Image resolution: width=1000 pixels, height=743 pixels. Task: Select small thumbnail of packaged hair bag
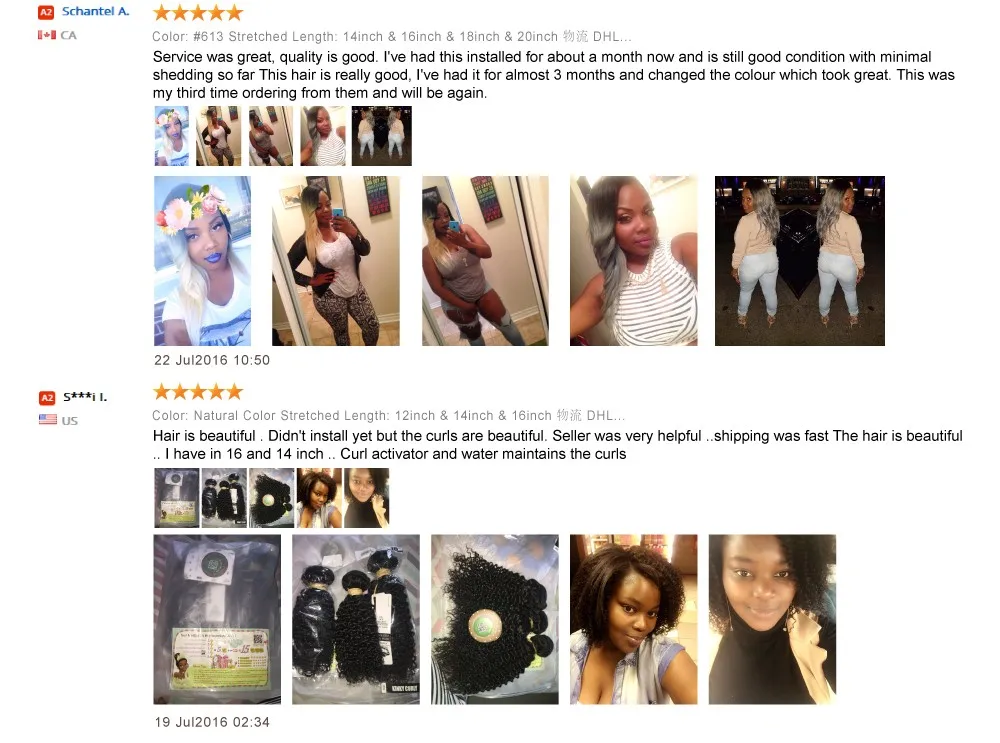coord(177,498)
